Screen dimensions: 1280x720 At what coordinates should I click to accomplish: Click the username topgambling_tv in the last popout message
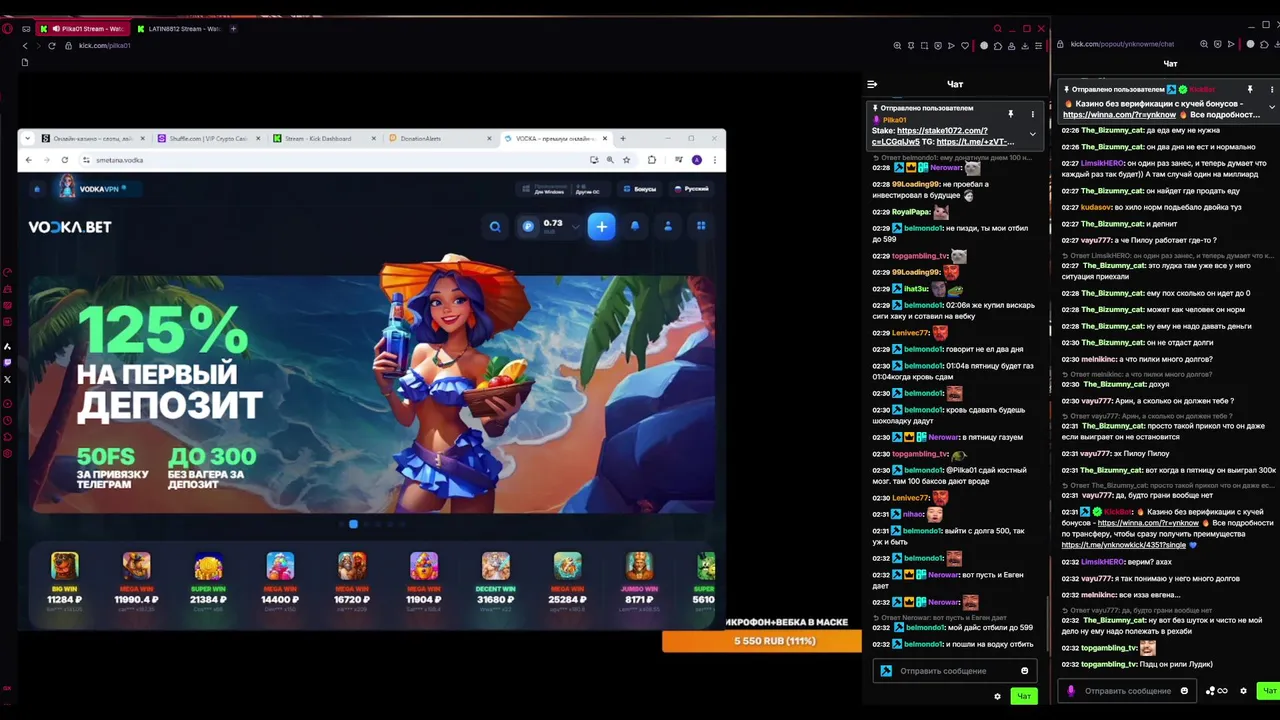[x=1109, y=664]
